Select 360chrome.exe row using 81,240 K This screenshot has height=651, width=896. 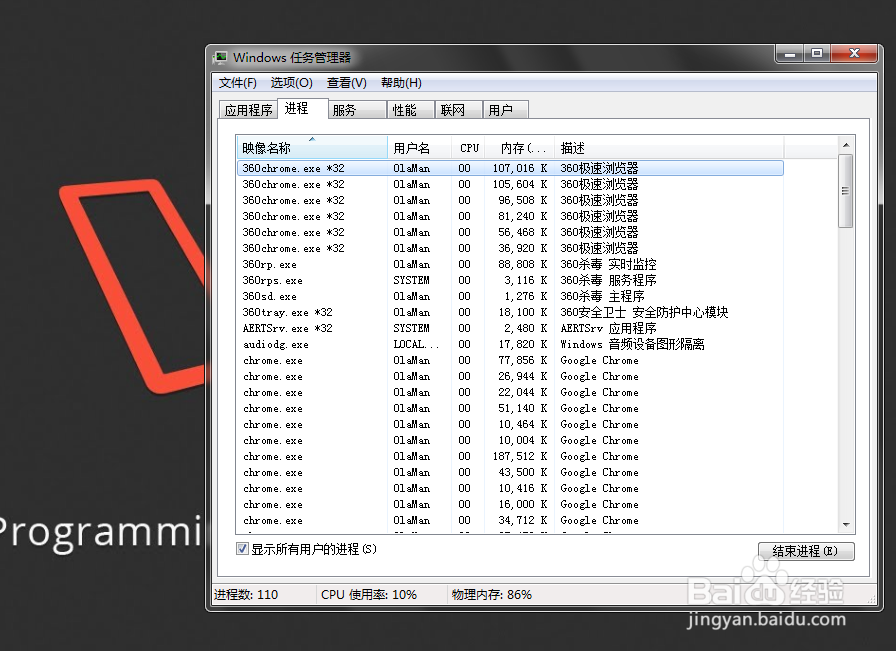pyautogui.click(x=510, y=216)
